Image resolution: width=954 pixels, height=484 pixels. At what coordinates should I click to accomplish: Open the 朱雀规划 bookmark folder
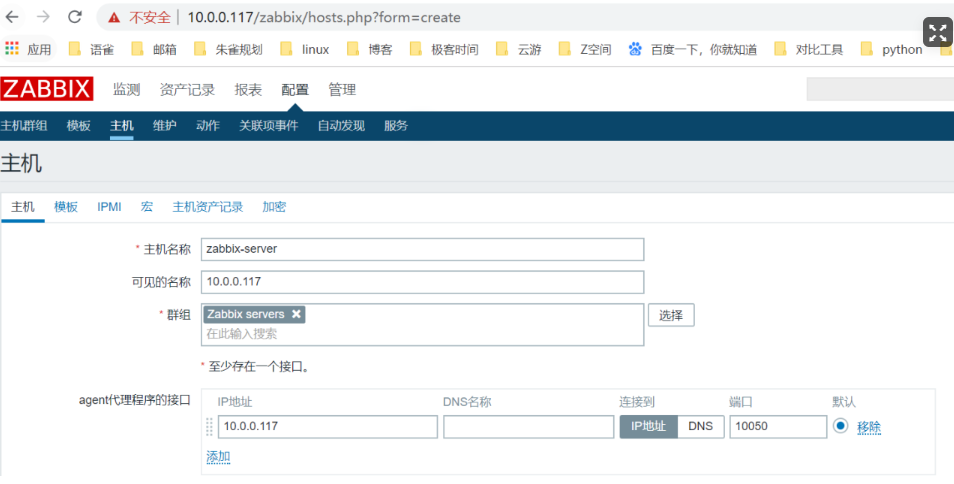(228, 49)
